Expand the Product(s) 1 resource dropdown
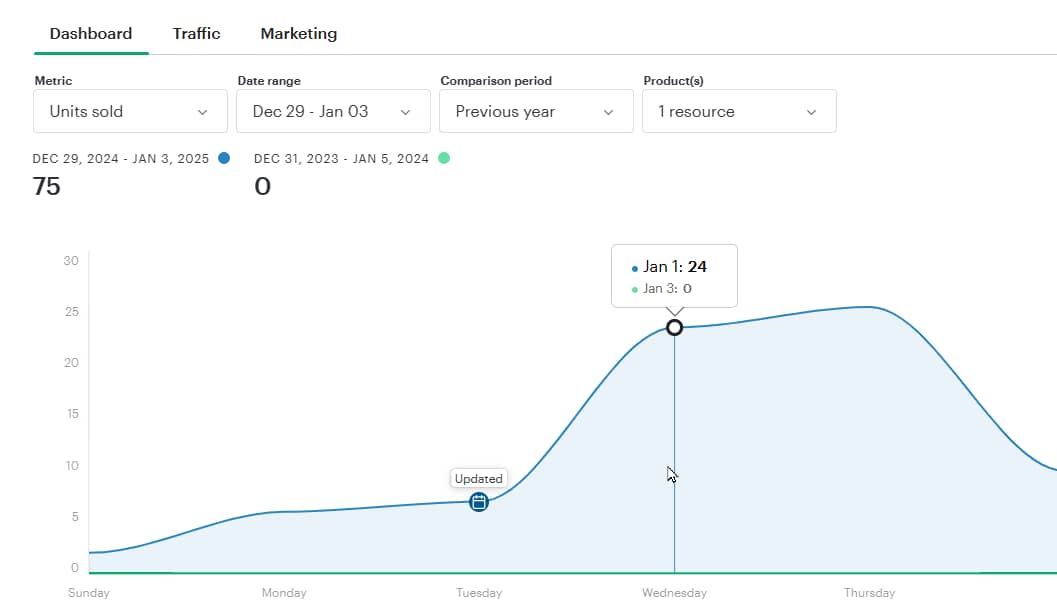 pos(739,111)
